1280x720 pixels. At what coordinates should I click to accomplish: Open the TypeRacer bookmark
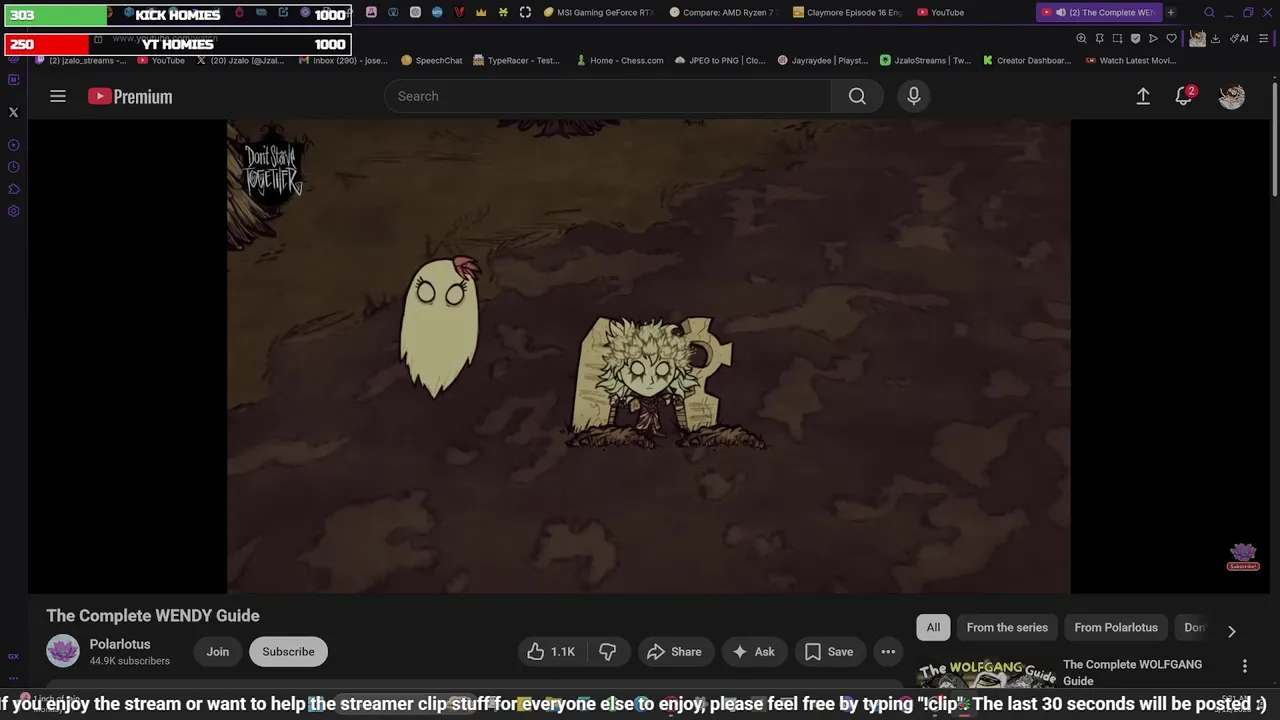point(517,60)
